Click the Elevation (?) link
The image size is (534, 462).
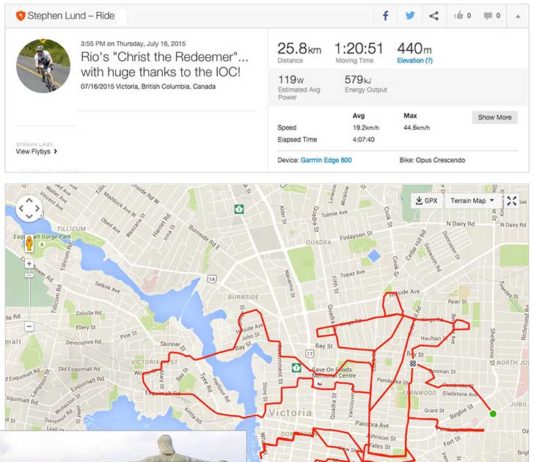click(x=414, y=61)
